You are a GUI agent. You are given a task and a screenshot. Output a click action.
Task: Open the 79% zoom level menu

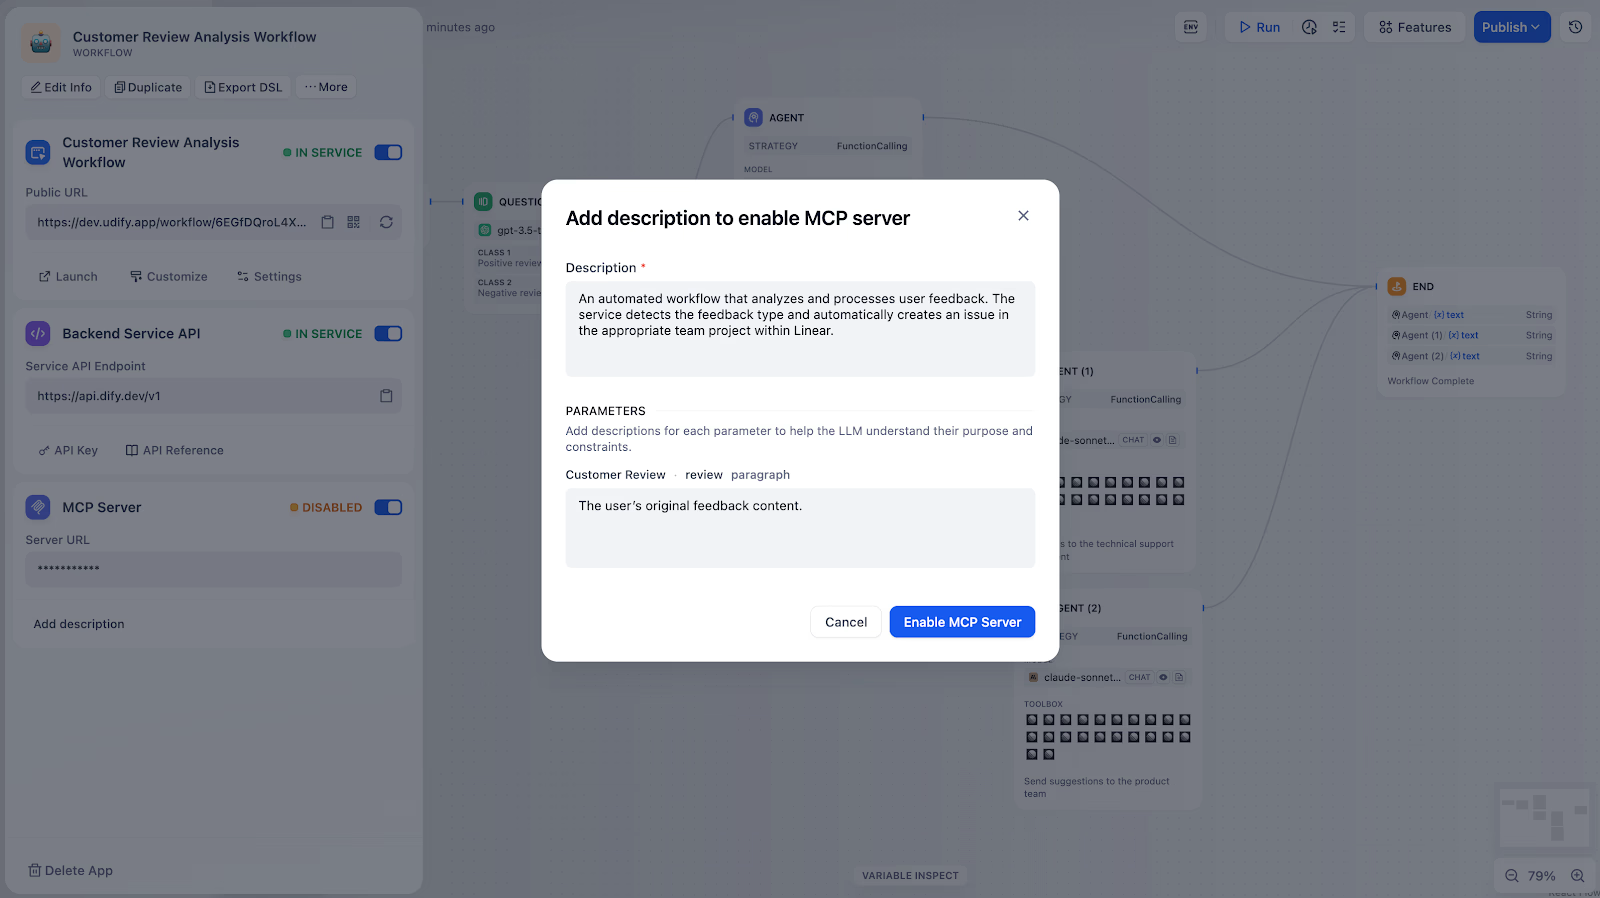[1541, 876]
